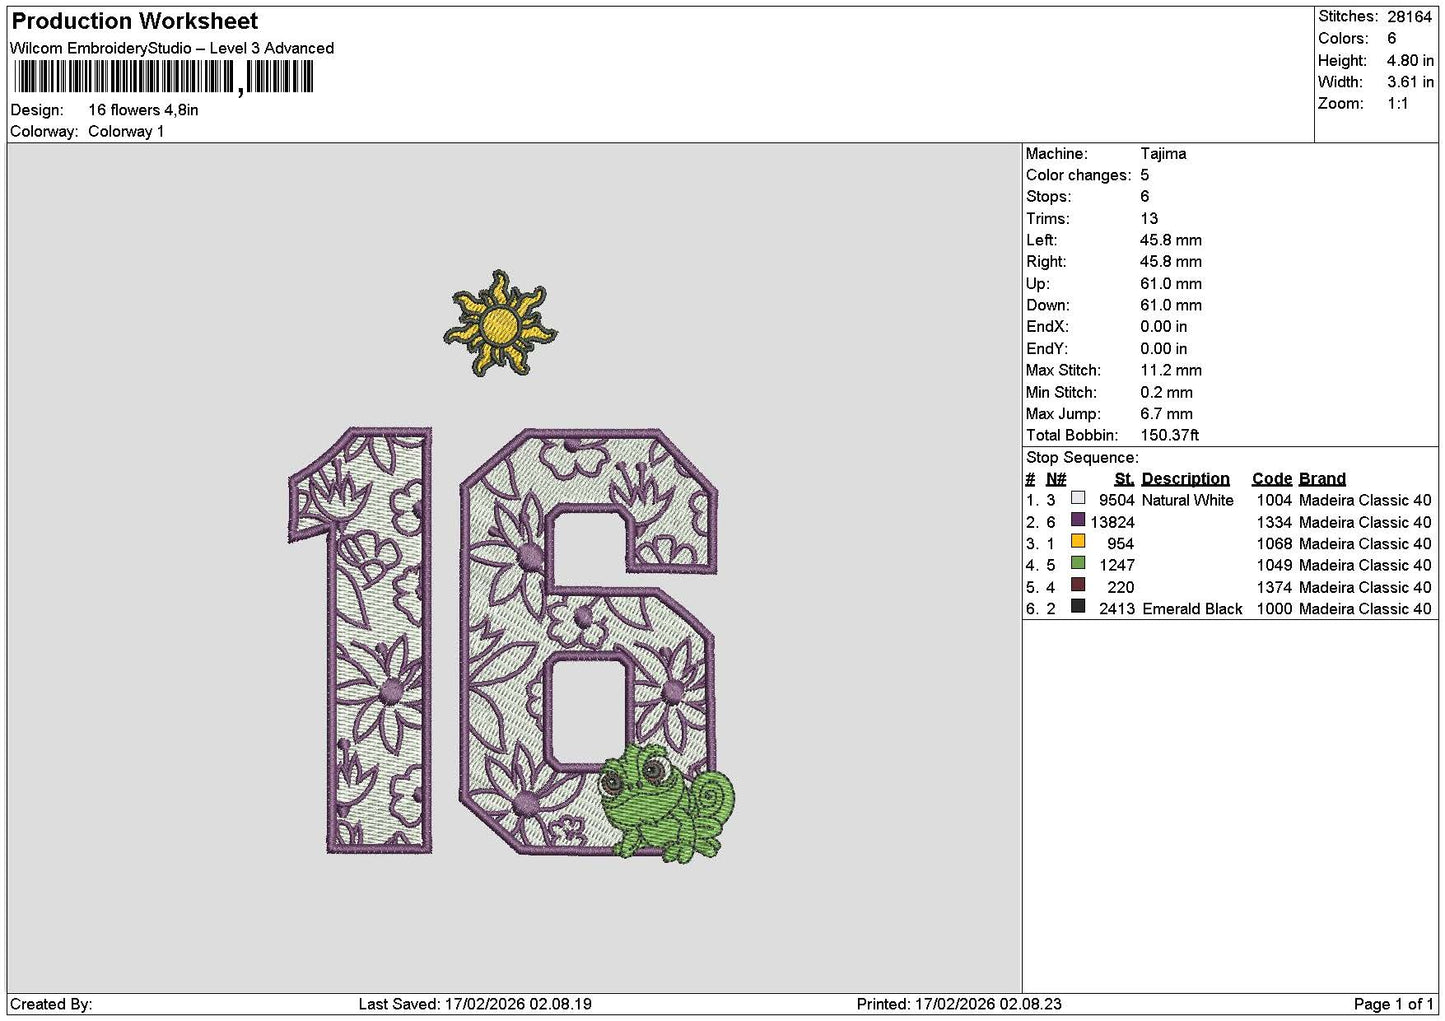Click the Zoom value '1:1'
1445x1021 pixels.
[x=1397, y=103]
